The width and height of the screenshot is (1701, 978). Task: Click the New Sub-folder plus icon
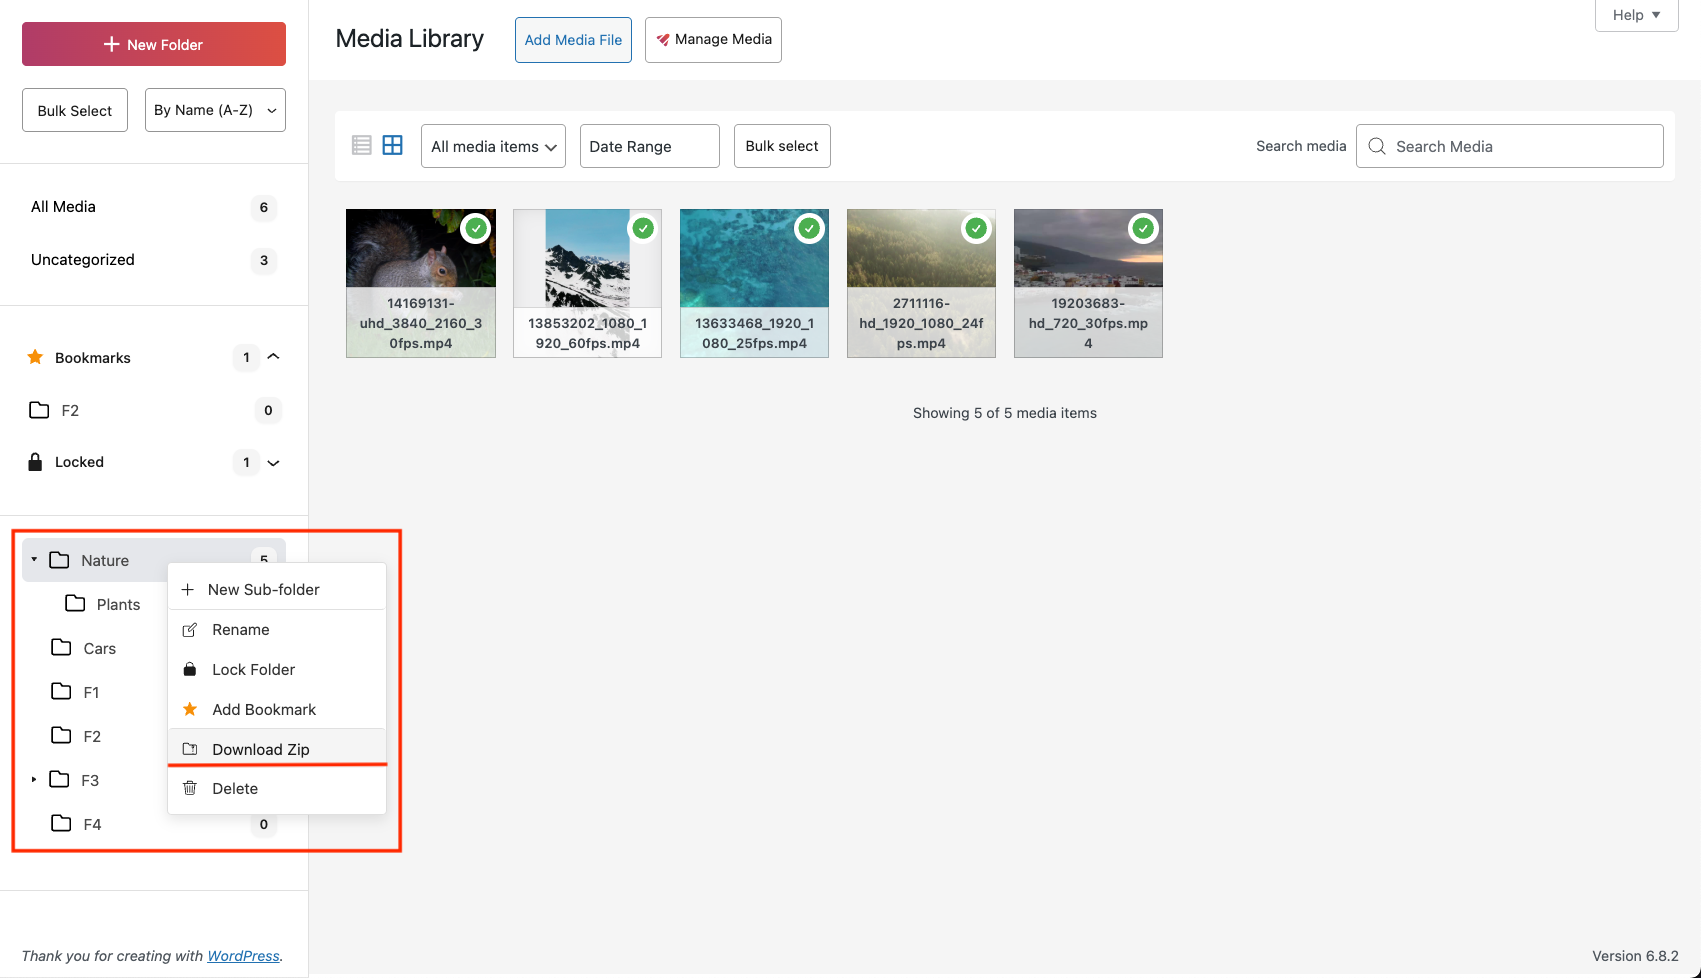coord(189,589)
